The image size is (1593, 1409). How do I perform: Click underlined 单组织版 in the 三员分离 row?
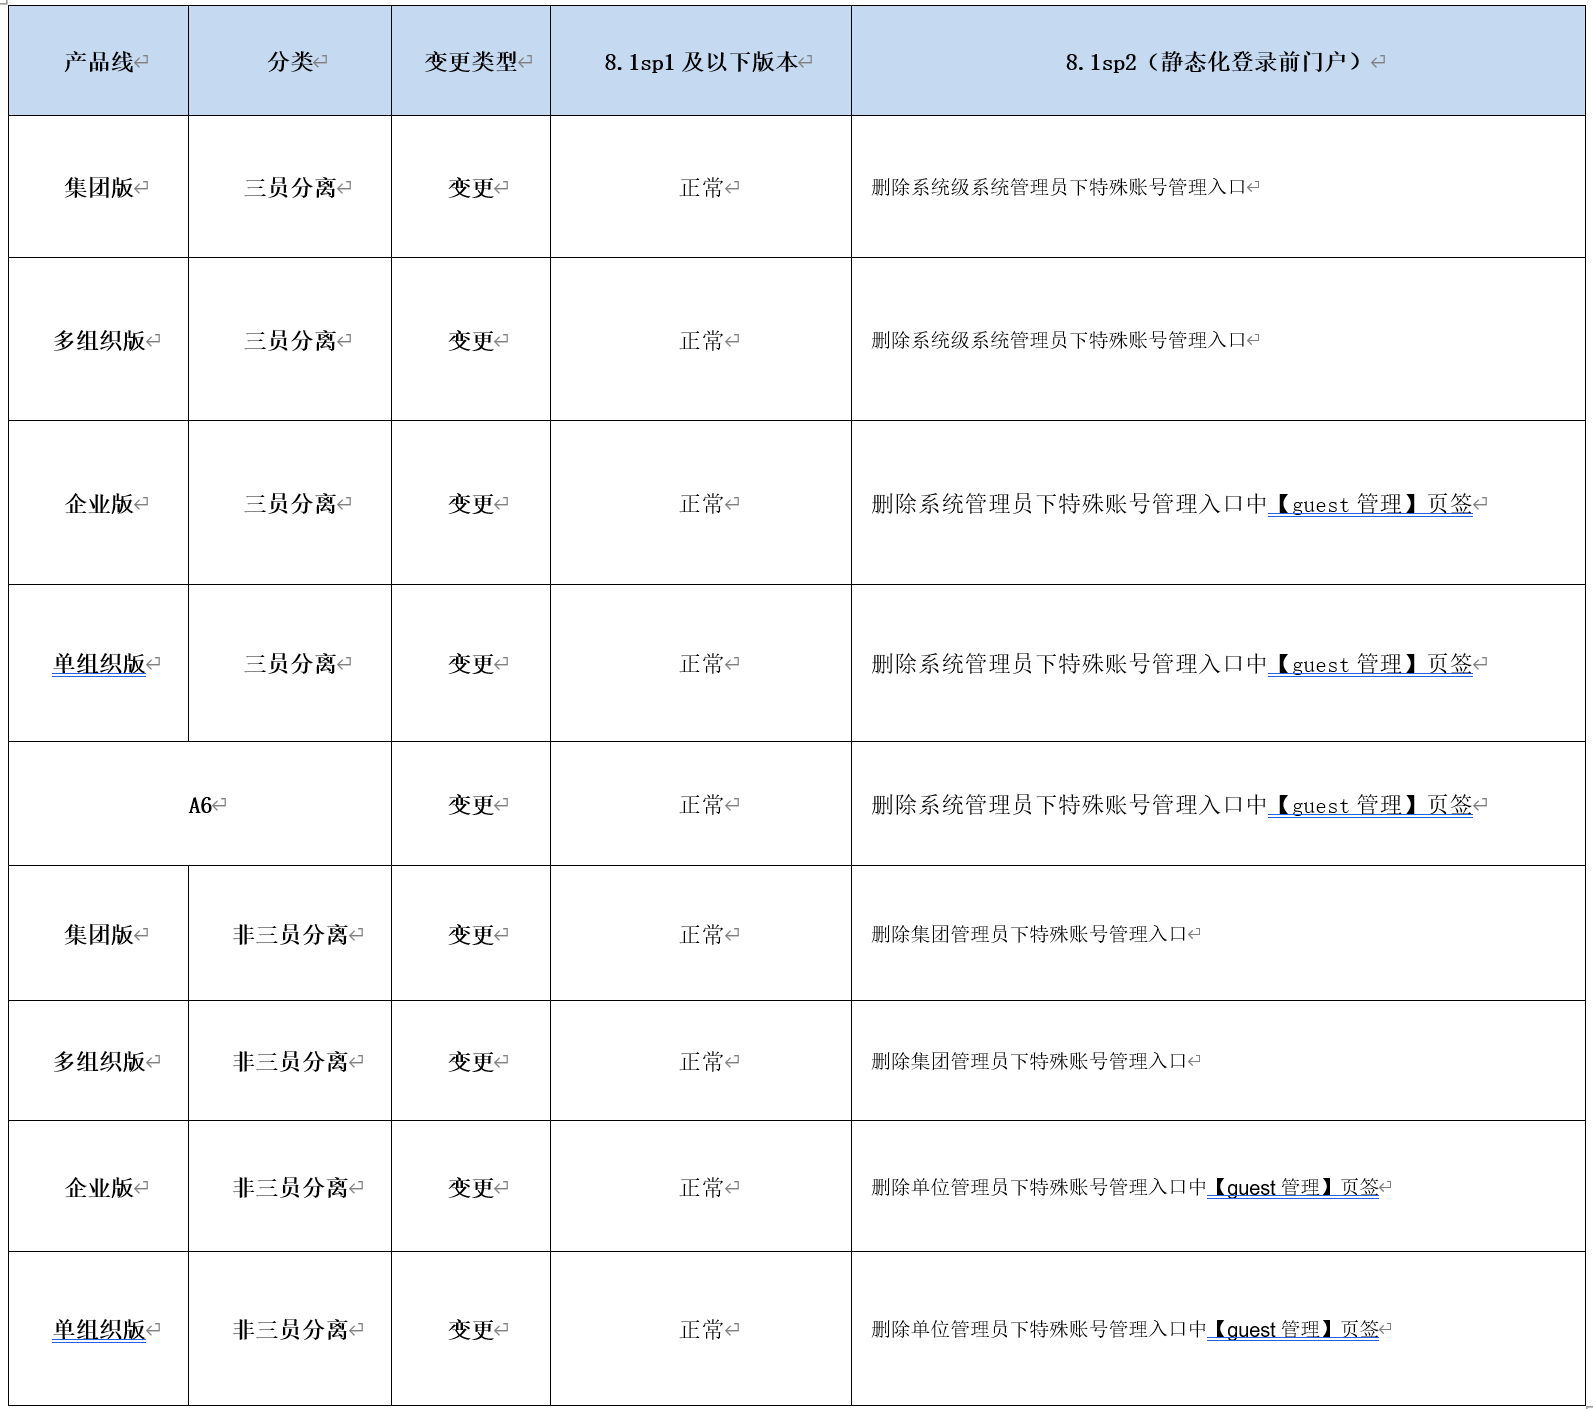[99, 664]
